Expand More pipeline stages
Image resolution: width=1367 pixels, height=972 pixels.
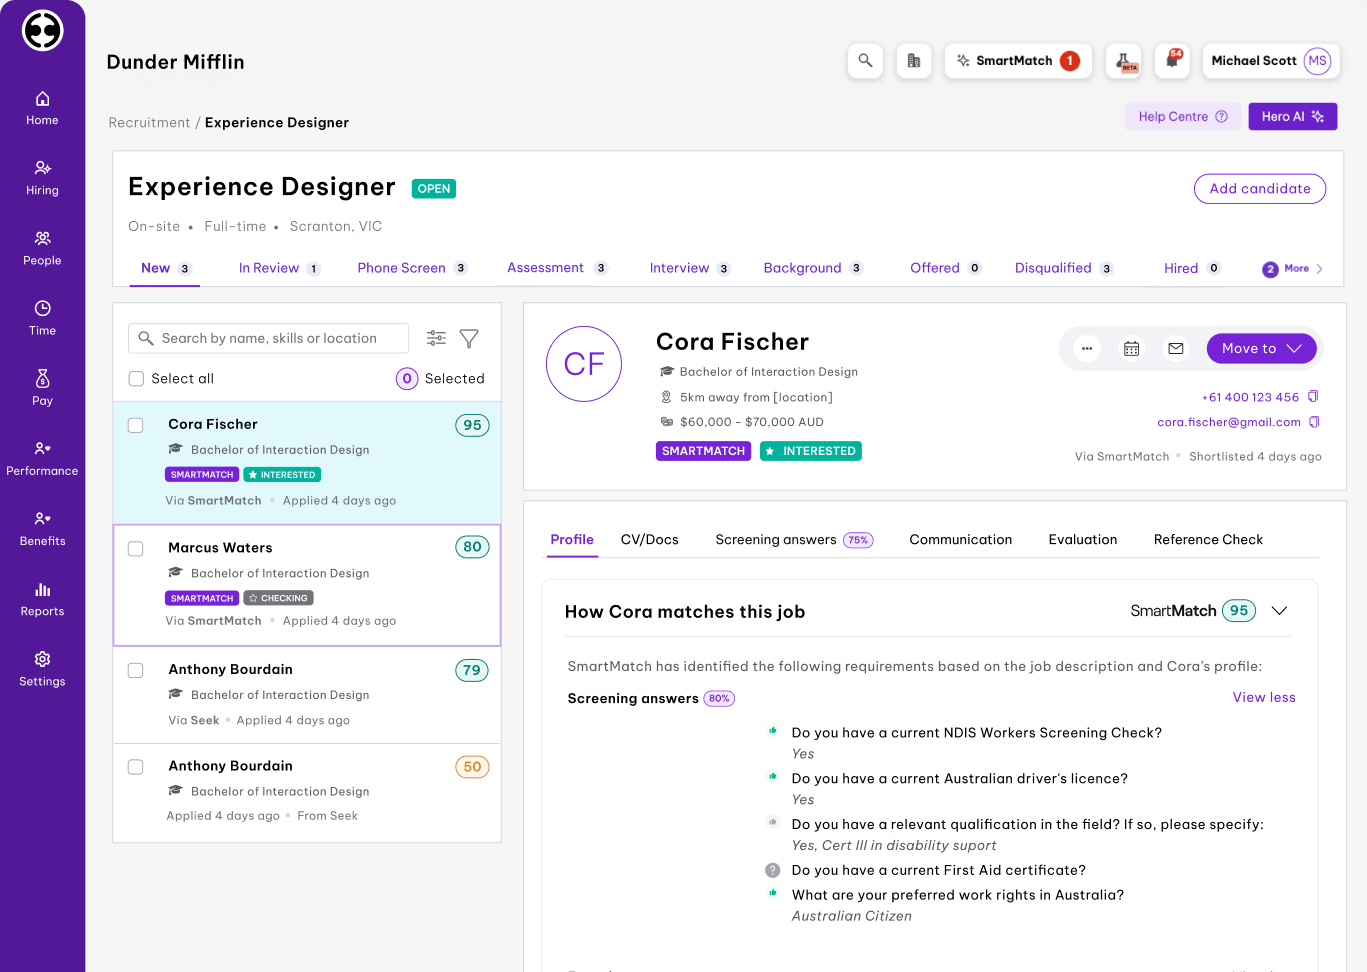point(1295,269)
